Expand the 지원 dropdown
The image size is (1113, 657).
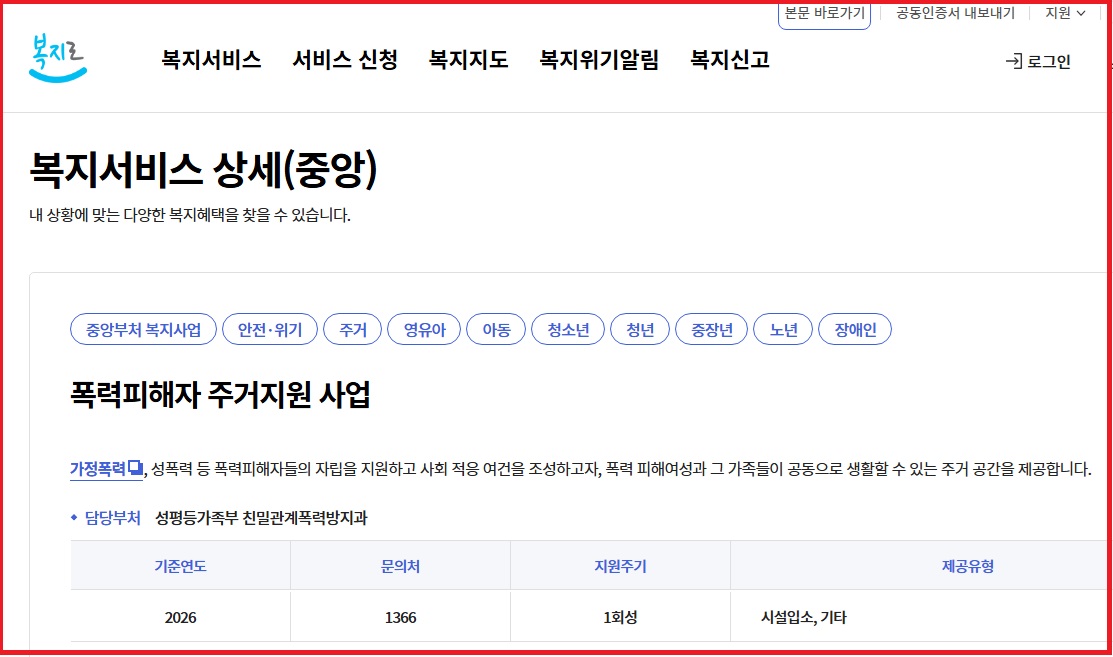[1065, 13]
